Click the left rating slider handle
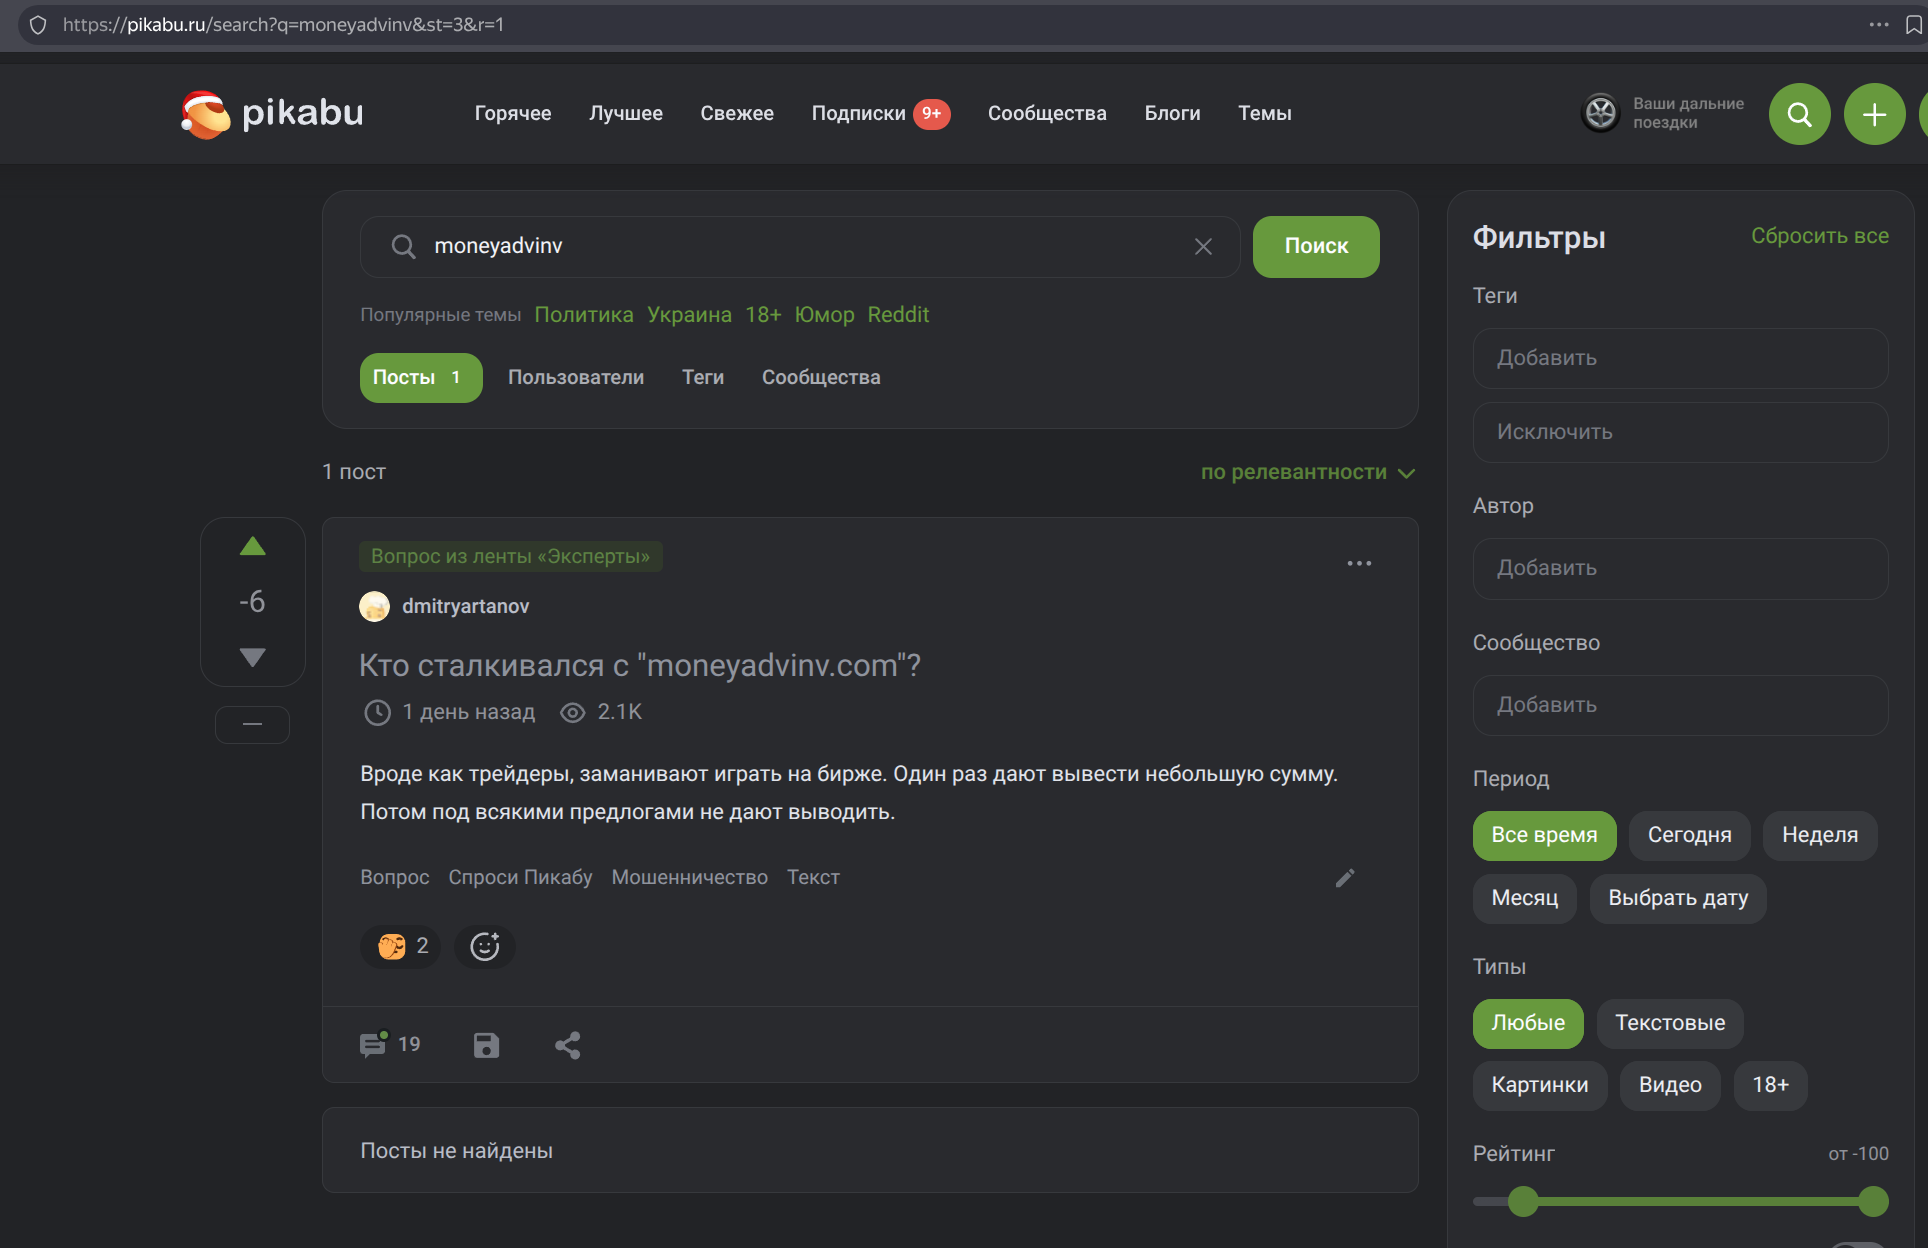Viewport: 1928px width, 1248px height. pos(1523,1201)
